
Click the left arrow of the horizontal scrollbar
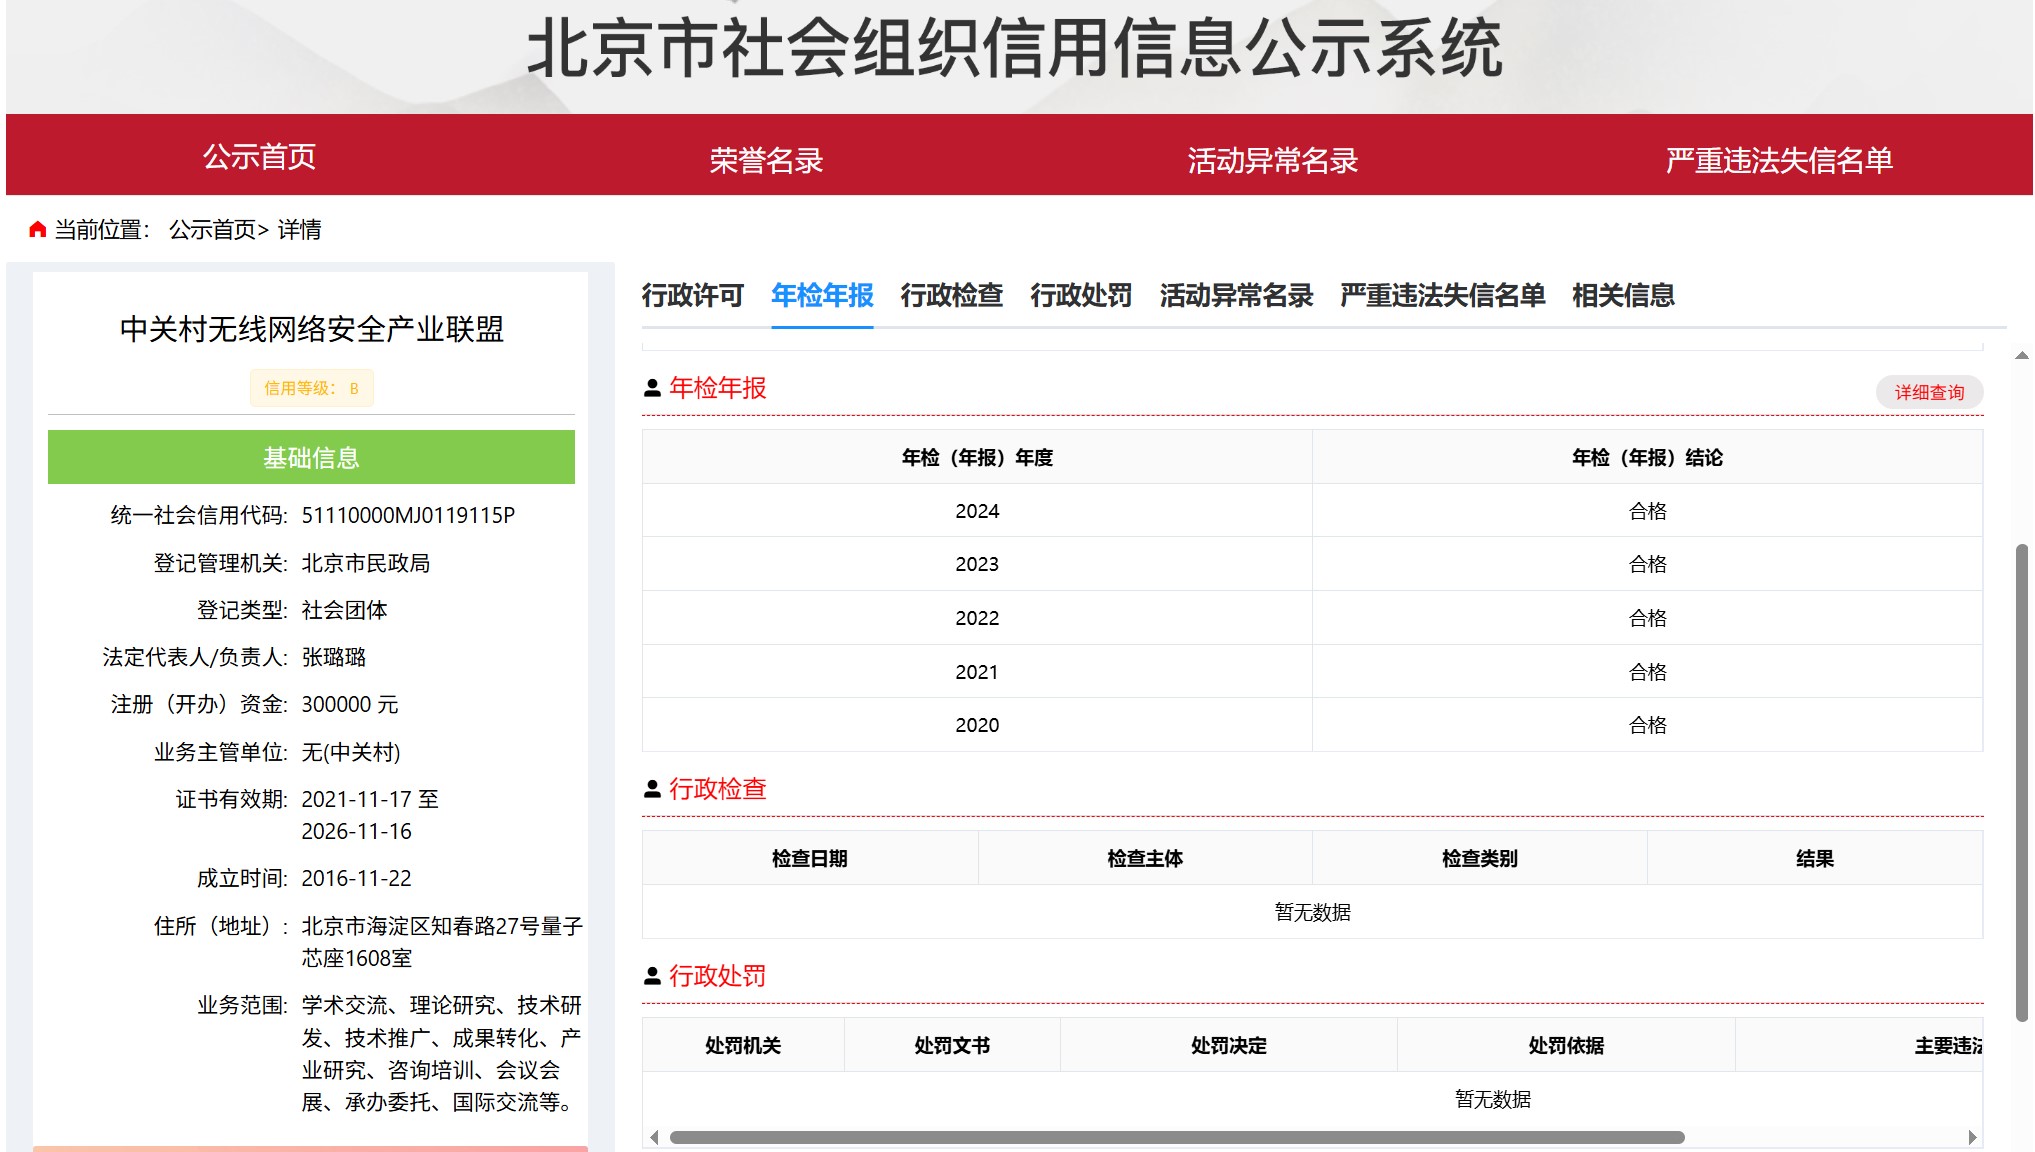click(x=654, y=1137)
